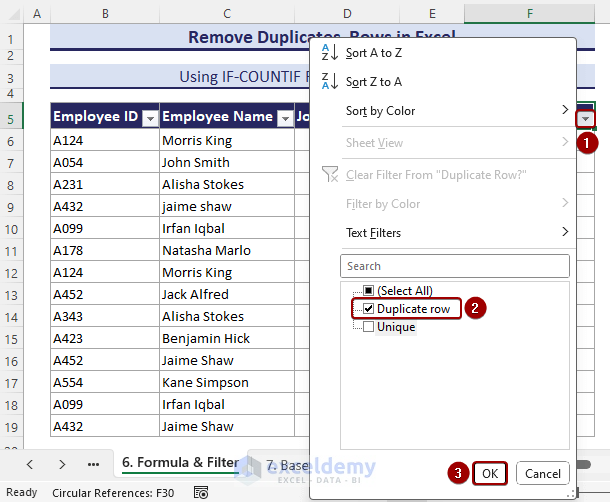Go to next sheet with right arrow
610x502 pixels.
coord(62,464)
